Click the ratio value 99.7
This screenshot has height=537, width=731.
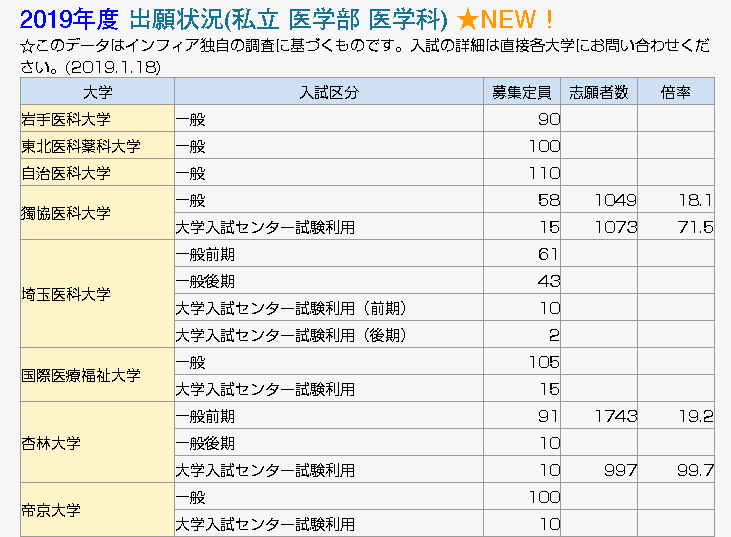point(695,470)
